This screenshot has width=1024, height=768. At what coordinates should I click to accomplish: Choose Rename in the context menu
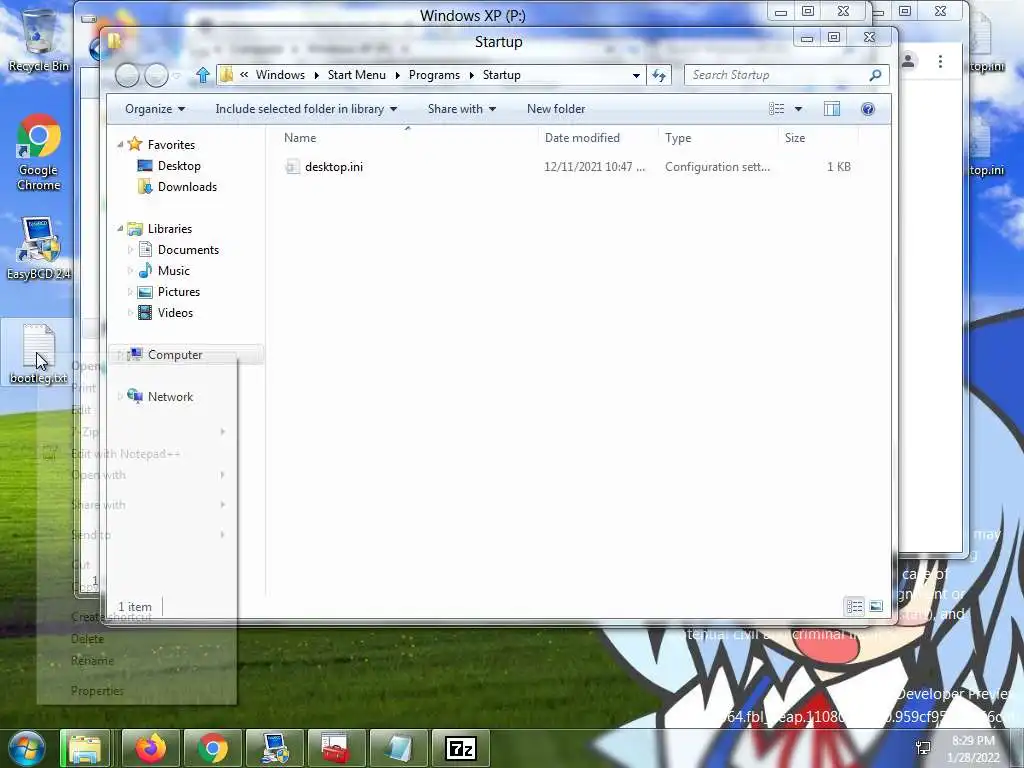click(136, 660)
